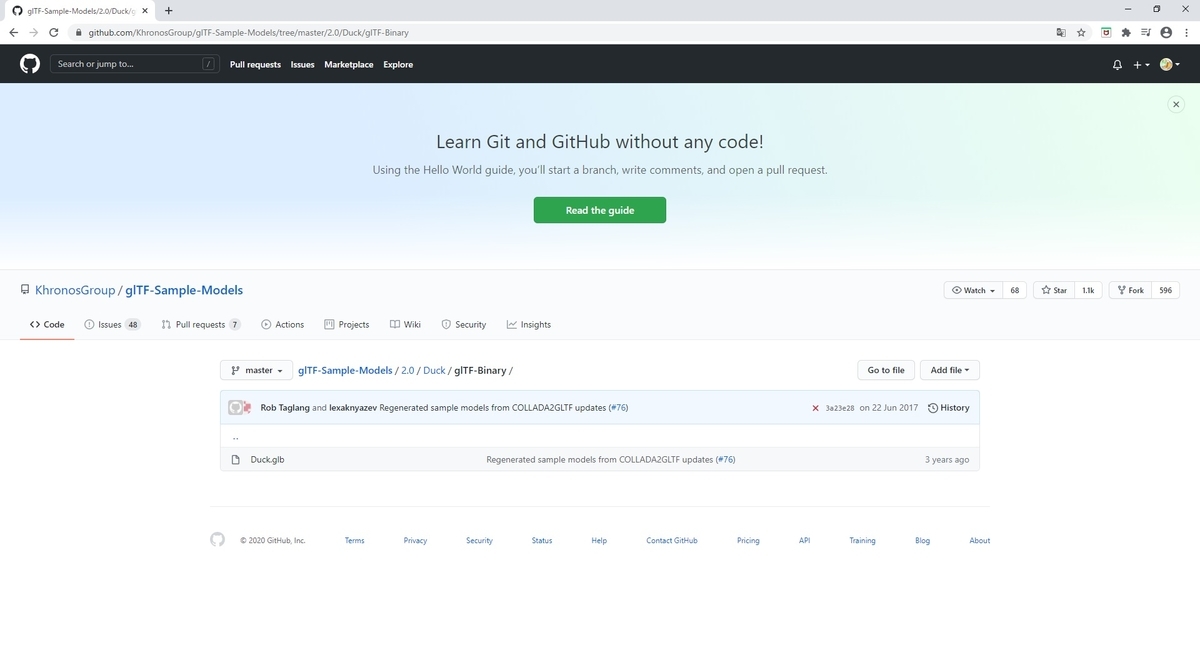Open a new browser tab
The image size is (1200, 650).
168,10
